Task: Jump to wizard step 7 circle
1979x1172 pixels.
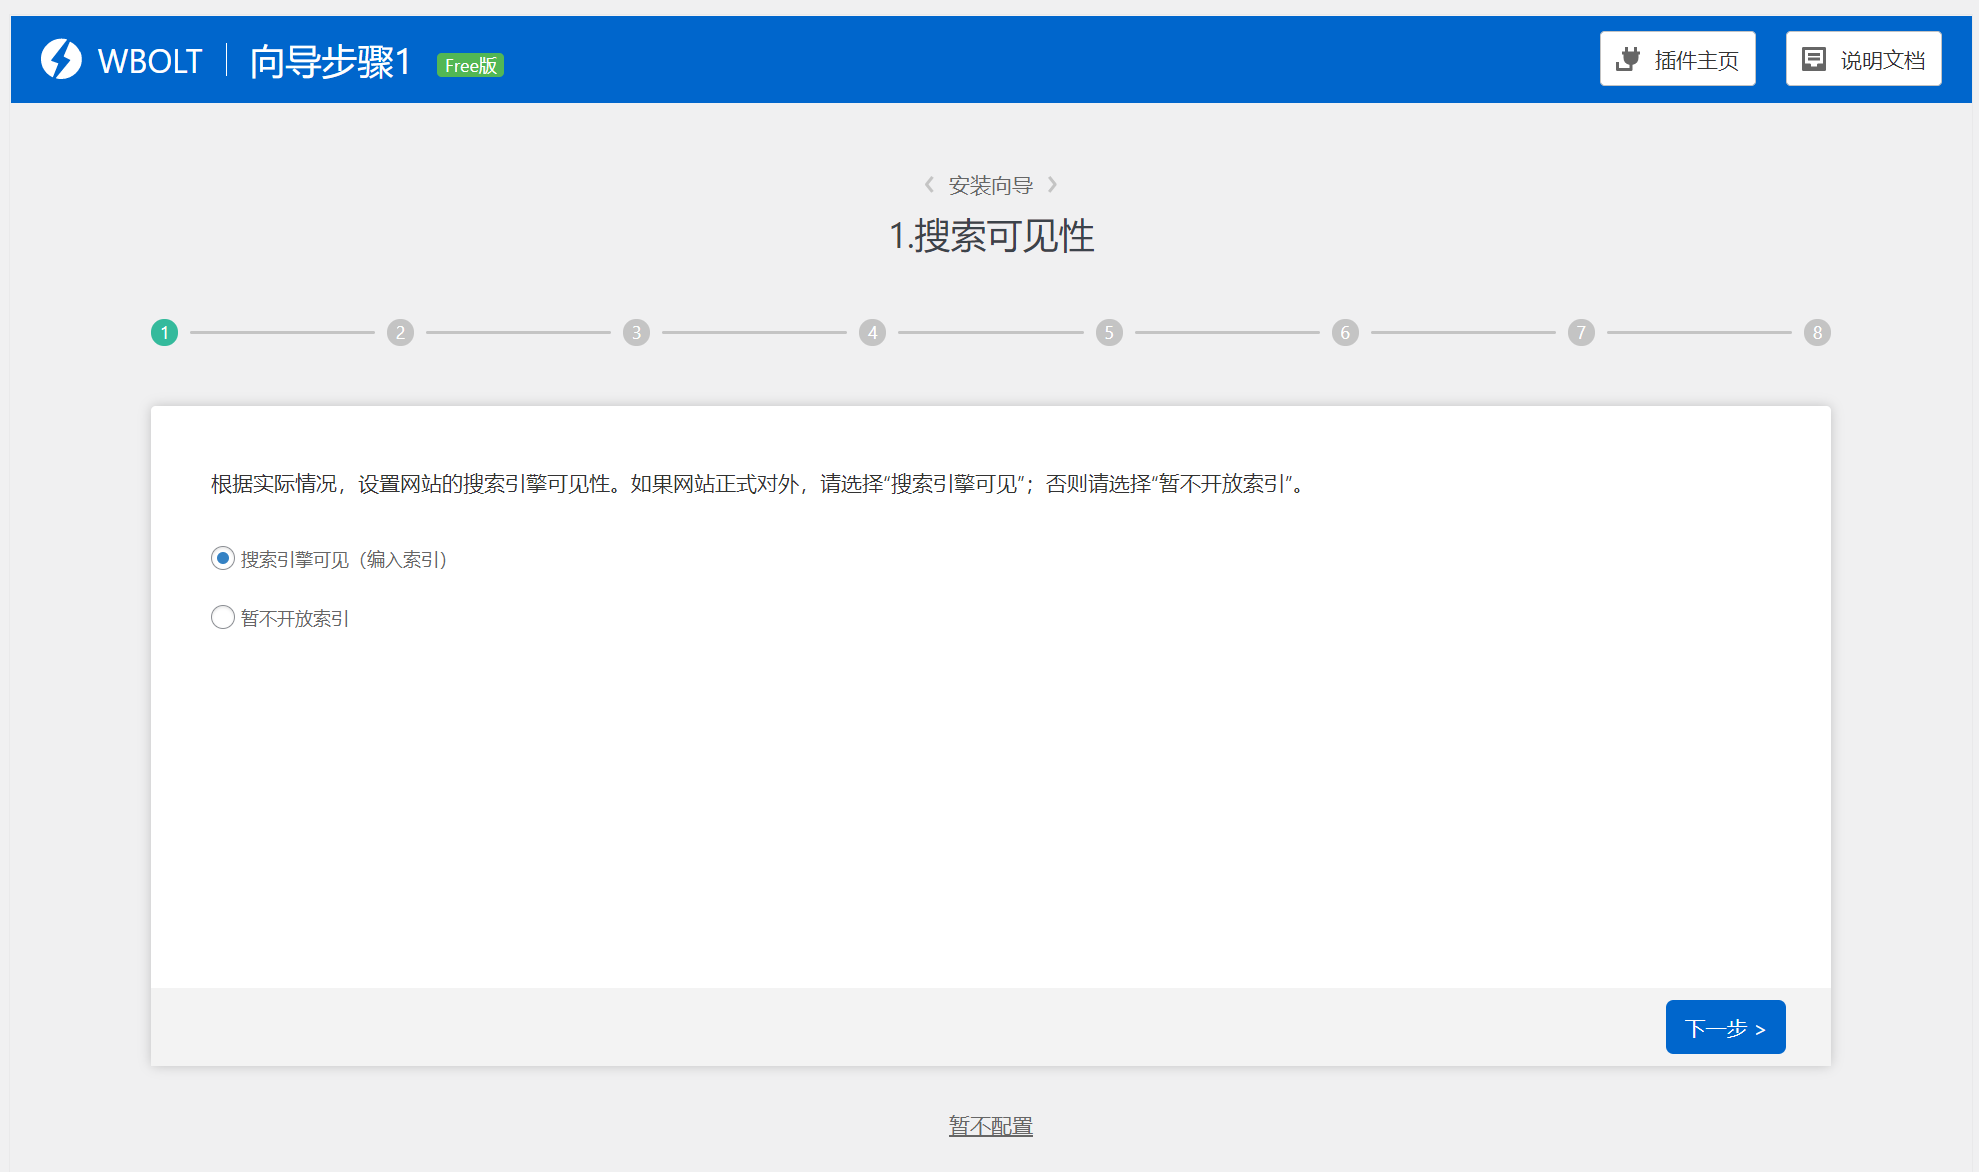Action: [x=1581, y=332]
